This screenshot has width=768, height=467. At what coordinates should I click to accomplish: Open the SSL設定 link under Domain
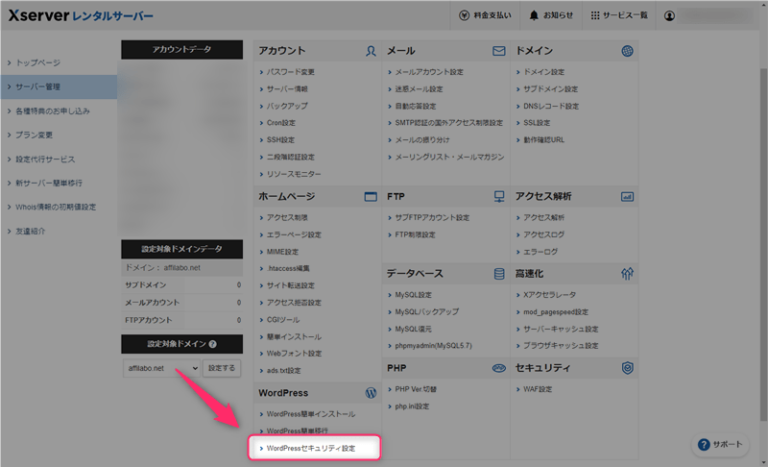point(537,123)
